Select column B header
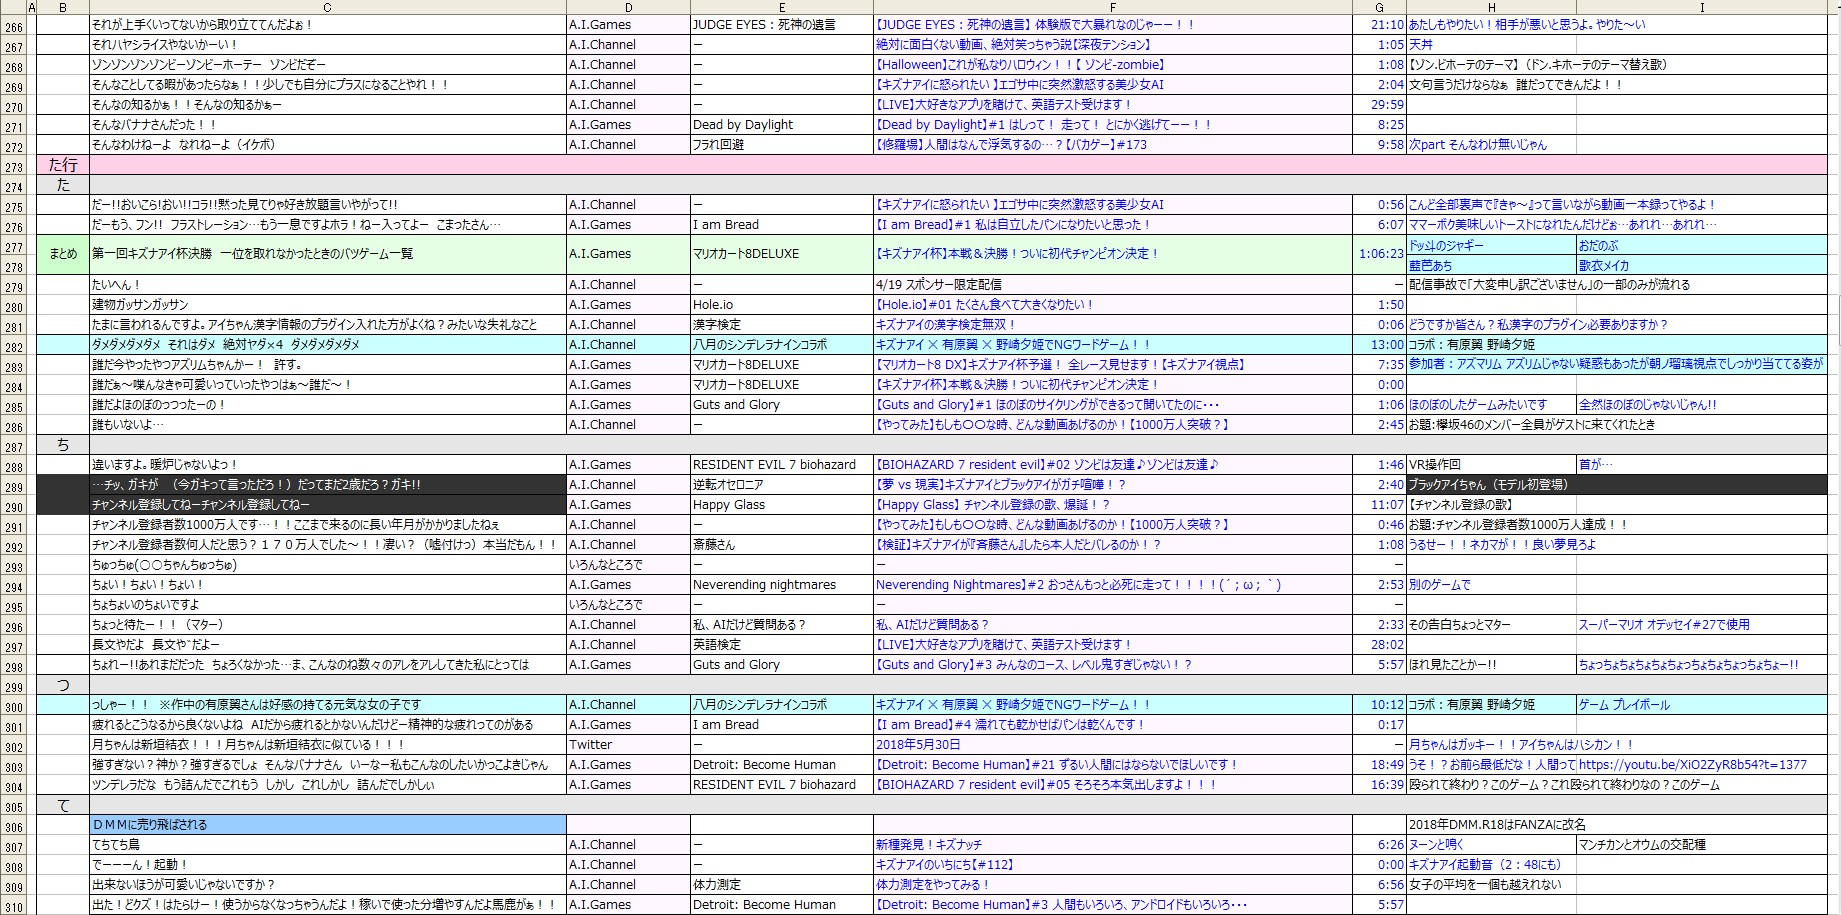The width and height of the screenshot is (1841, 915). (63, 7)
